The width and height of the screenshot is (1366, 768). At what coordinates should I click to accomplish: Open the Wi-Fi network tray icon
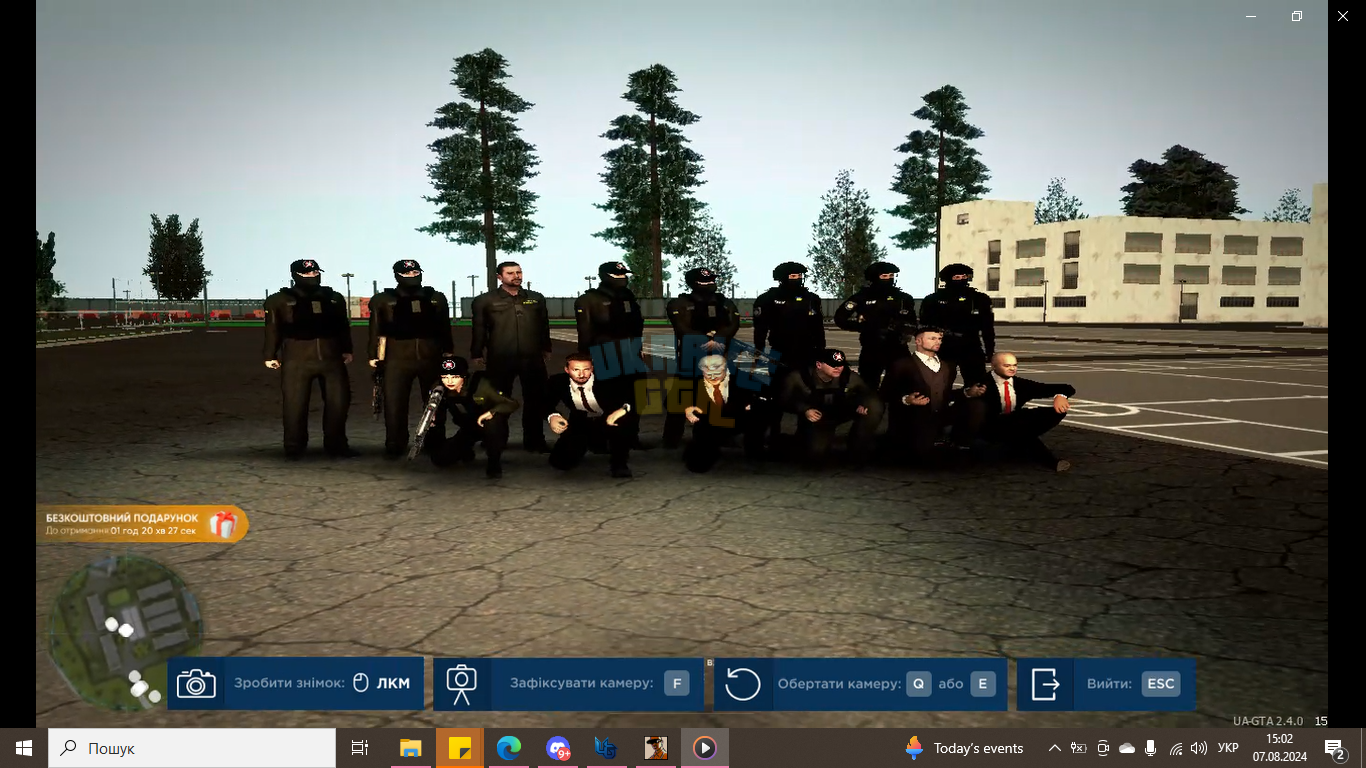pyautogui.click(x=1176, y=748)
